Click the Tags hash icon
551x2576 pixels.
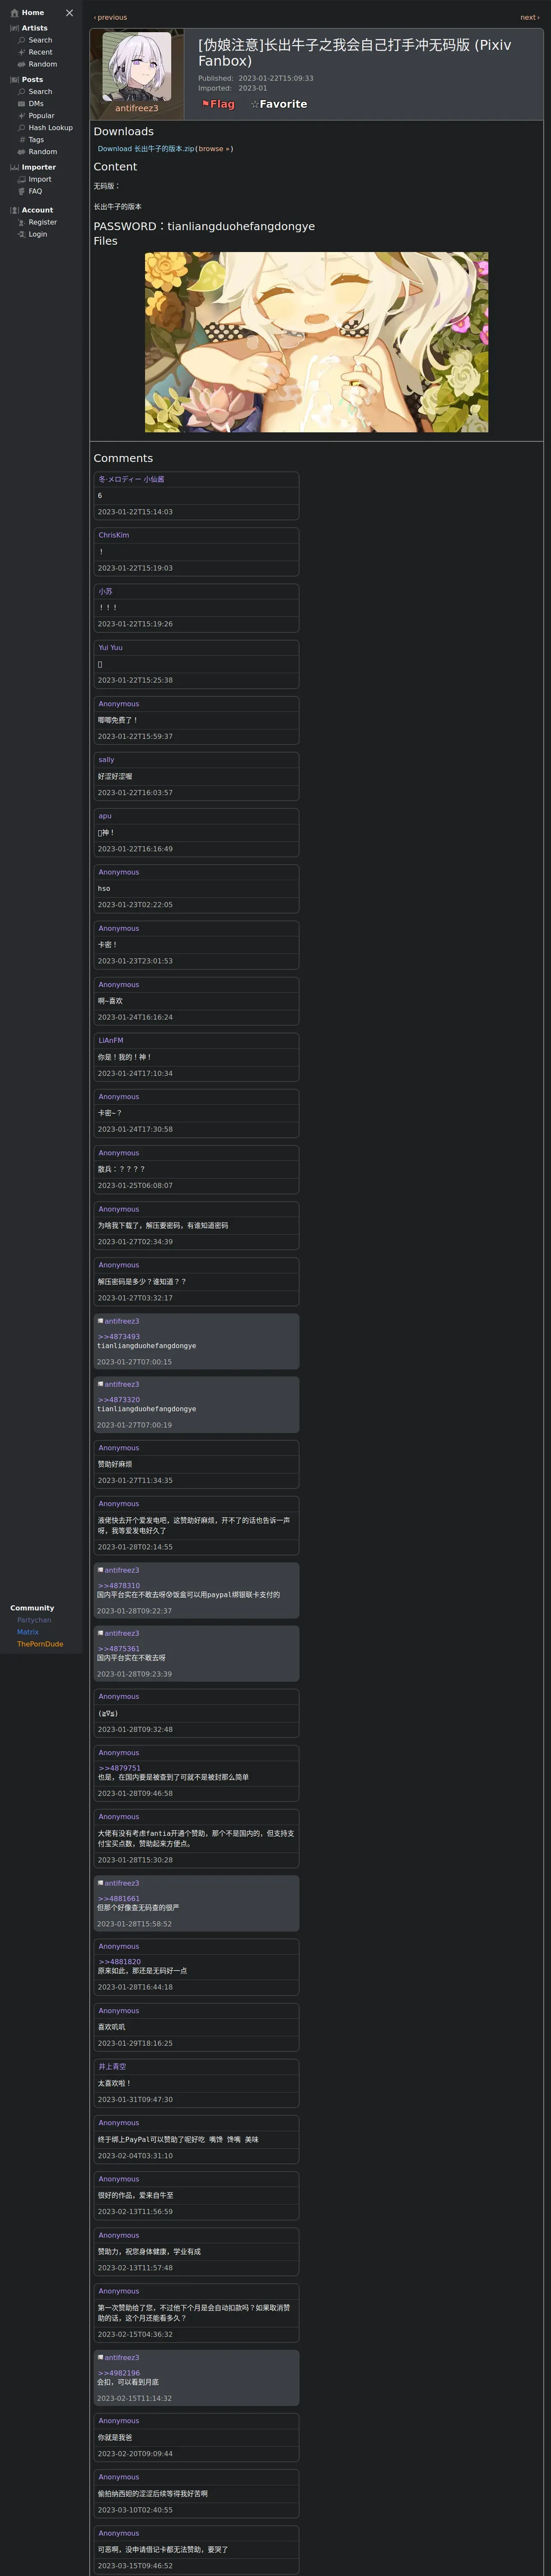22,139
